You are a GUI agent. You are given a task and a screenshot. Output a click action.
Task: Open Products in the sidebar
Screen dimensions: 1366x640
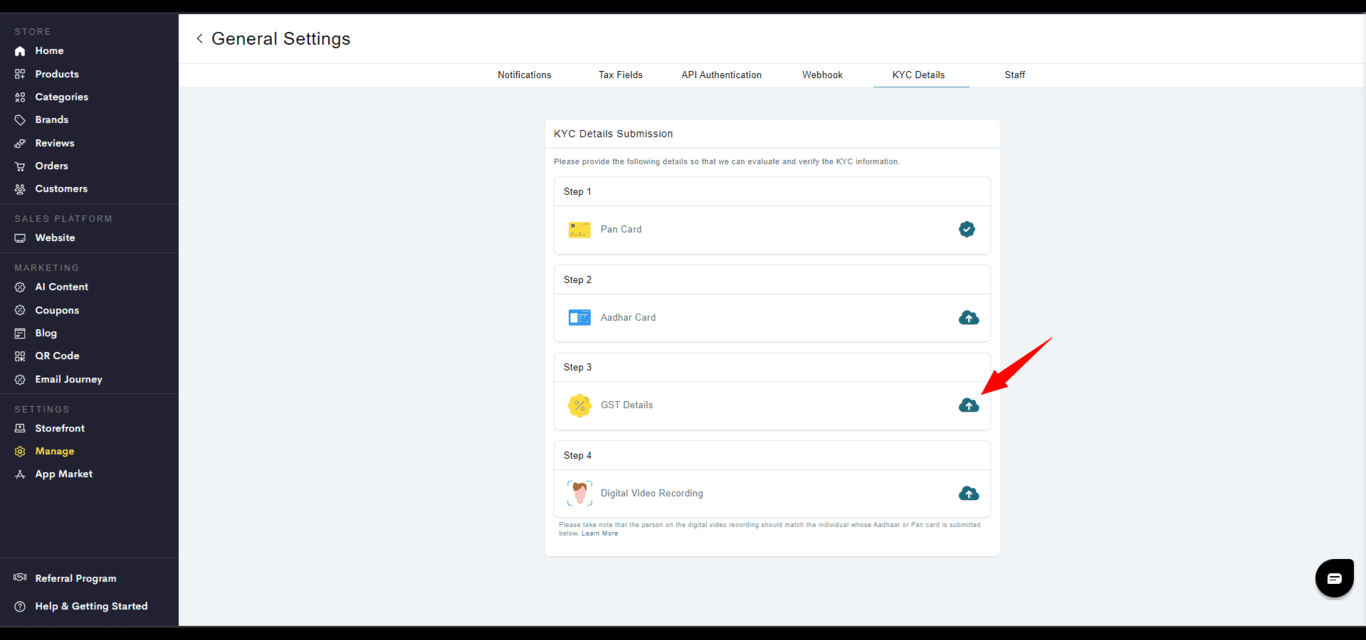pos(56,74)
